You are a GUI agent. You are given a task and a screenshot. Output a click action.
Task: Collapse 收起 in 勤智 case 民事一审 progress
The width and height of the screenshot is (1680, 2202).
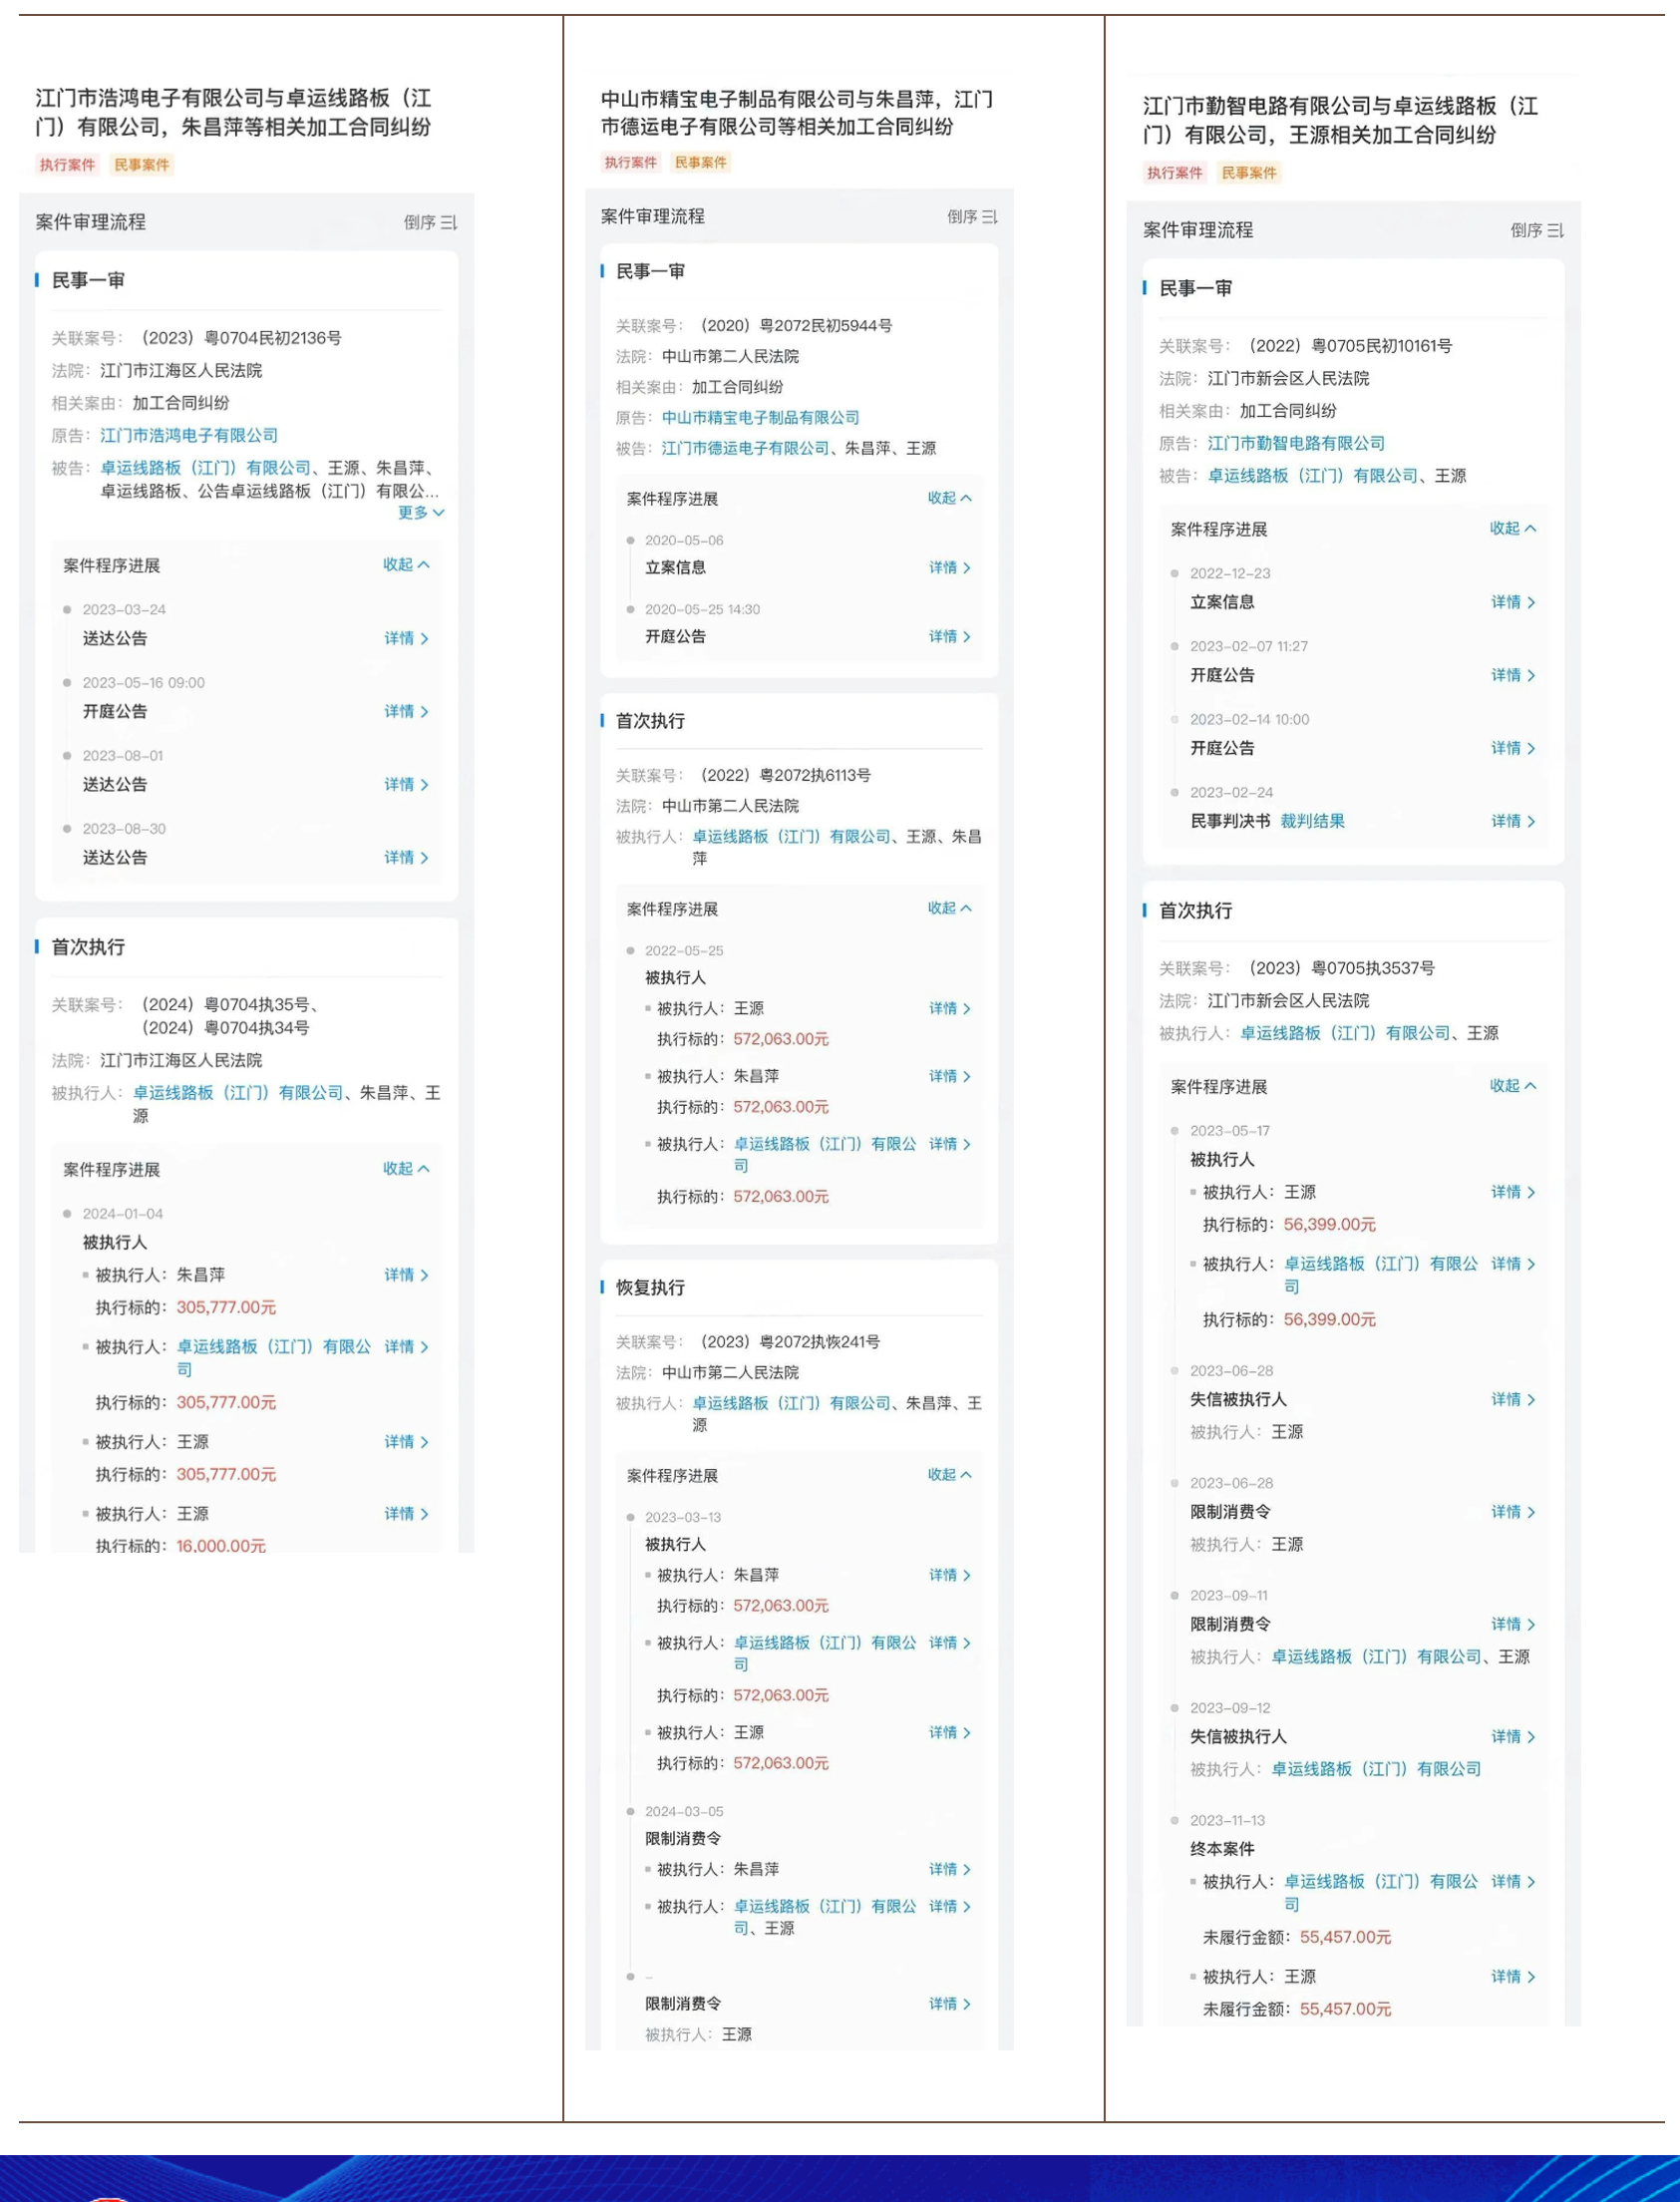click(x=1513, y=527)
